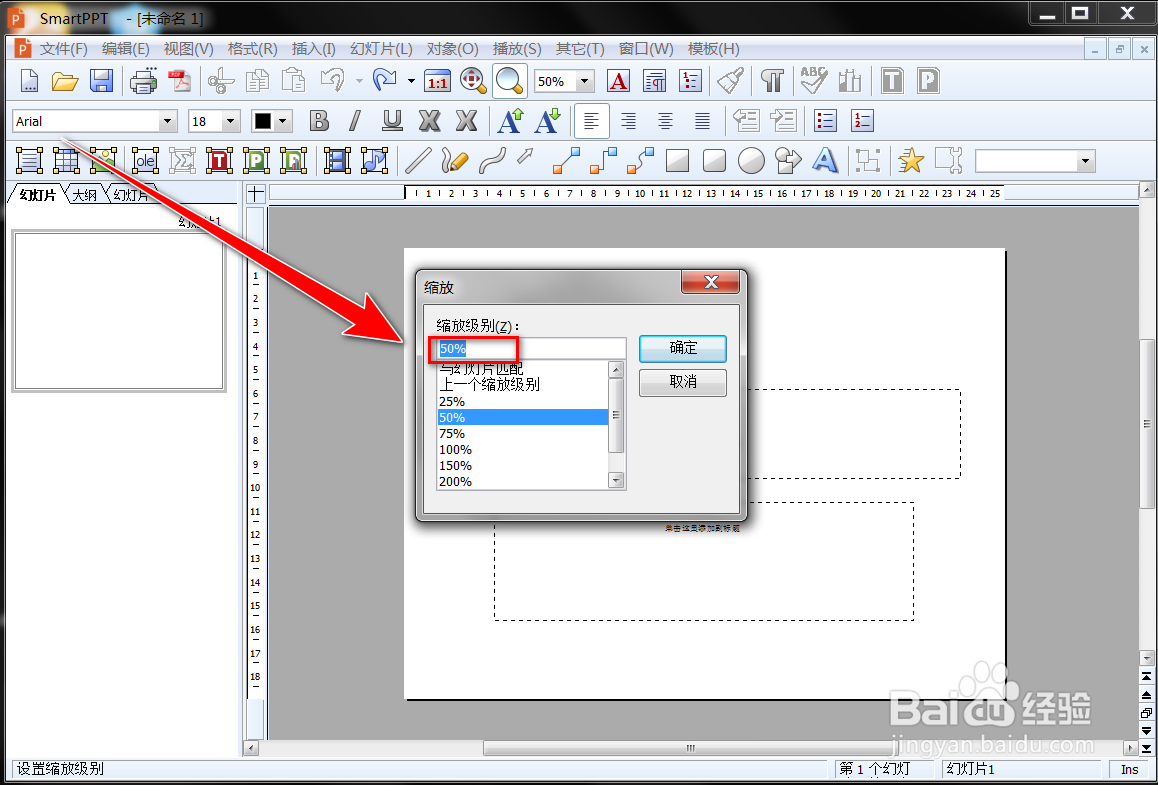Screen dimensions: 1158x785
Task: Show formatting marks pilcrow icon
Action: tap(772, 80)
